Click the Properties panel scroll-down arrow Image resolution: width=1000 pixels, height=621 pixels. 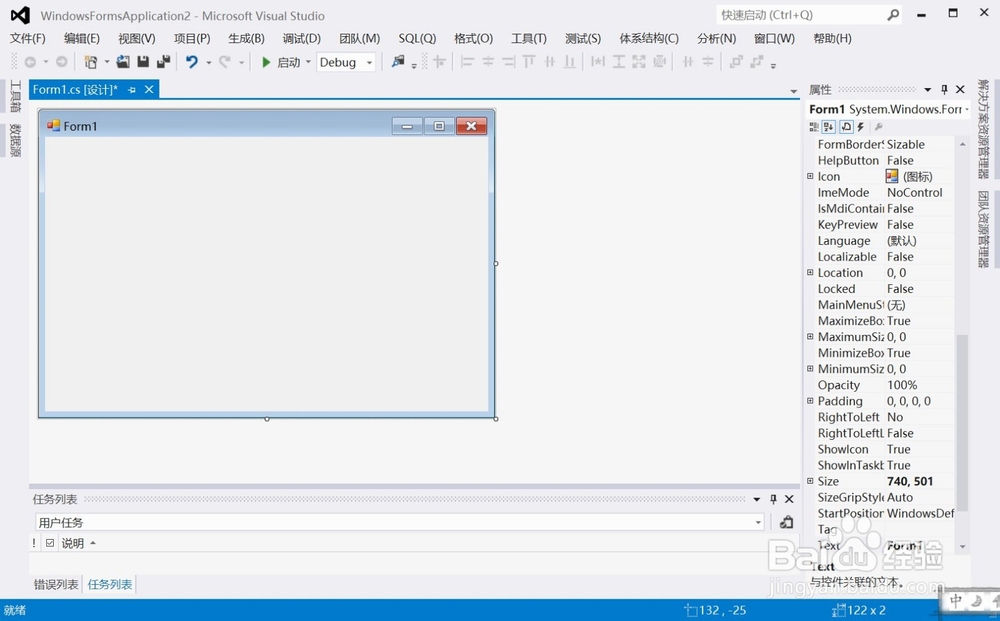click(962, 546)
